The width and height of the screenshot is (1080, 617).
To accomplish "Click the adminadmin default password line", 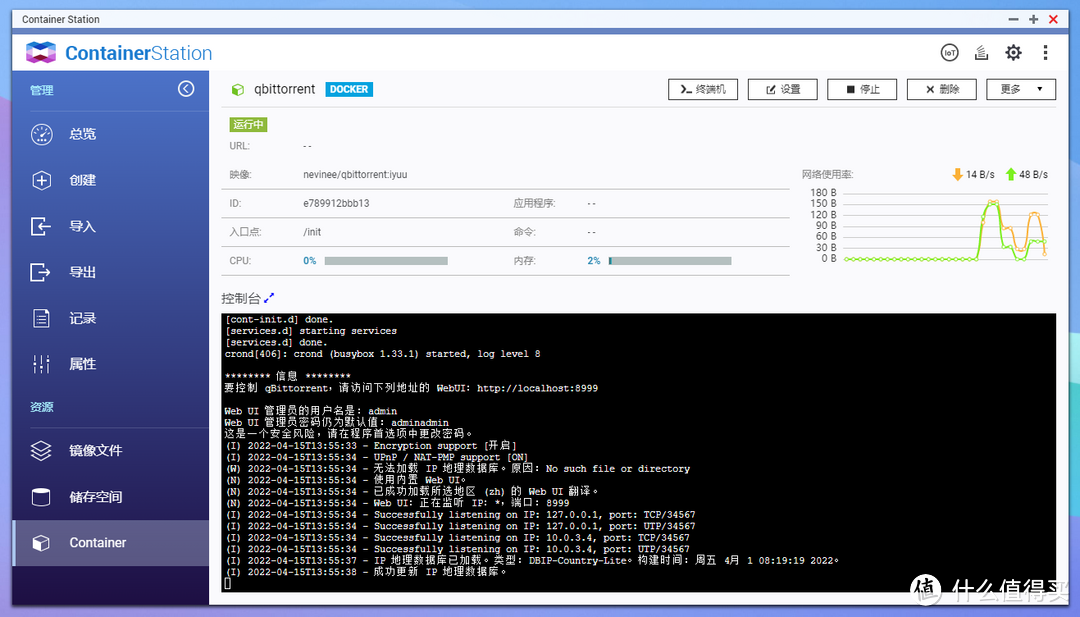I will pos(336,423).
